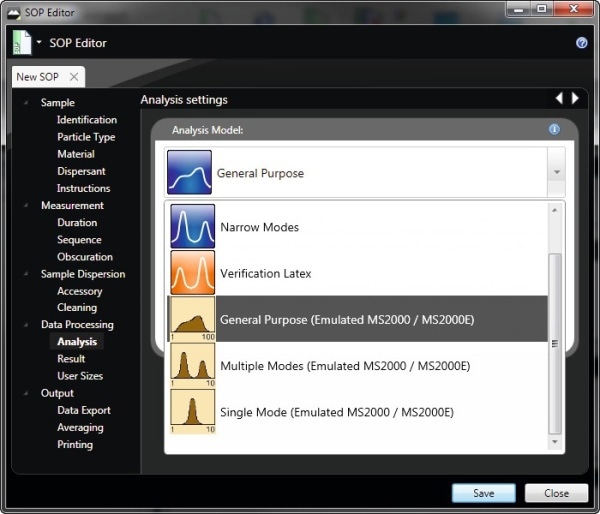Click the dropdown list scroll down arrow
The width and height of the screenshot is (600, 514).
pos(554,442)
